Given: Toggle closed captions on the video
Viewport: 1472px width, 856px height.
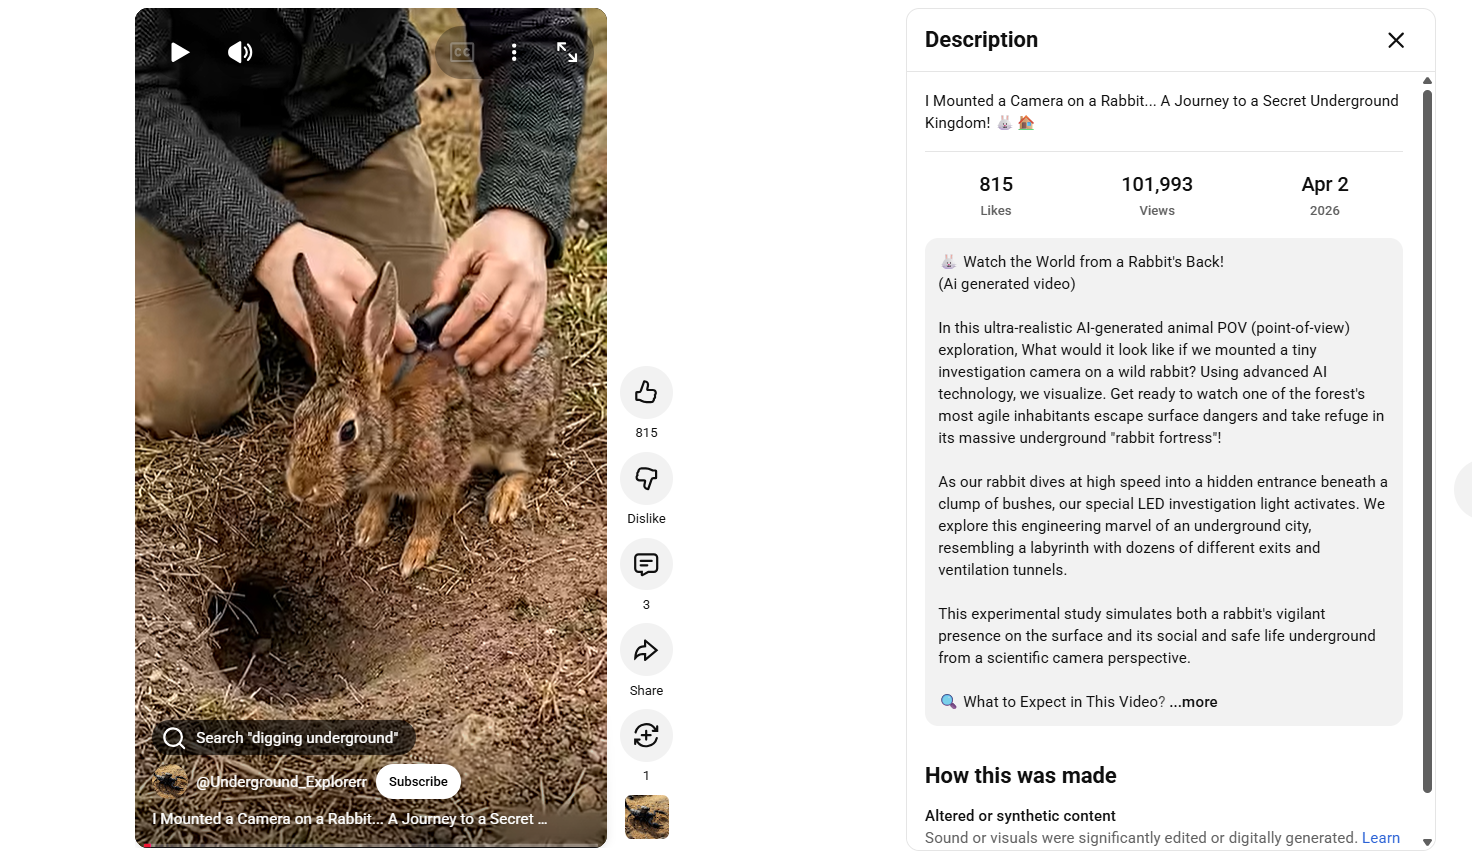Looking at the screenshot, I should coord(462,52).
